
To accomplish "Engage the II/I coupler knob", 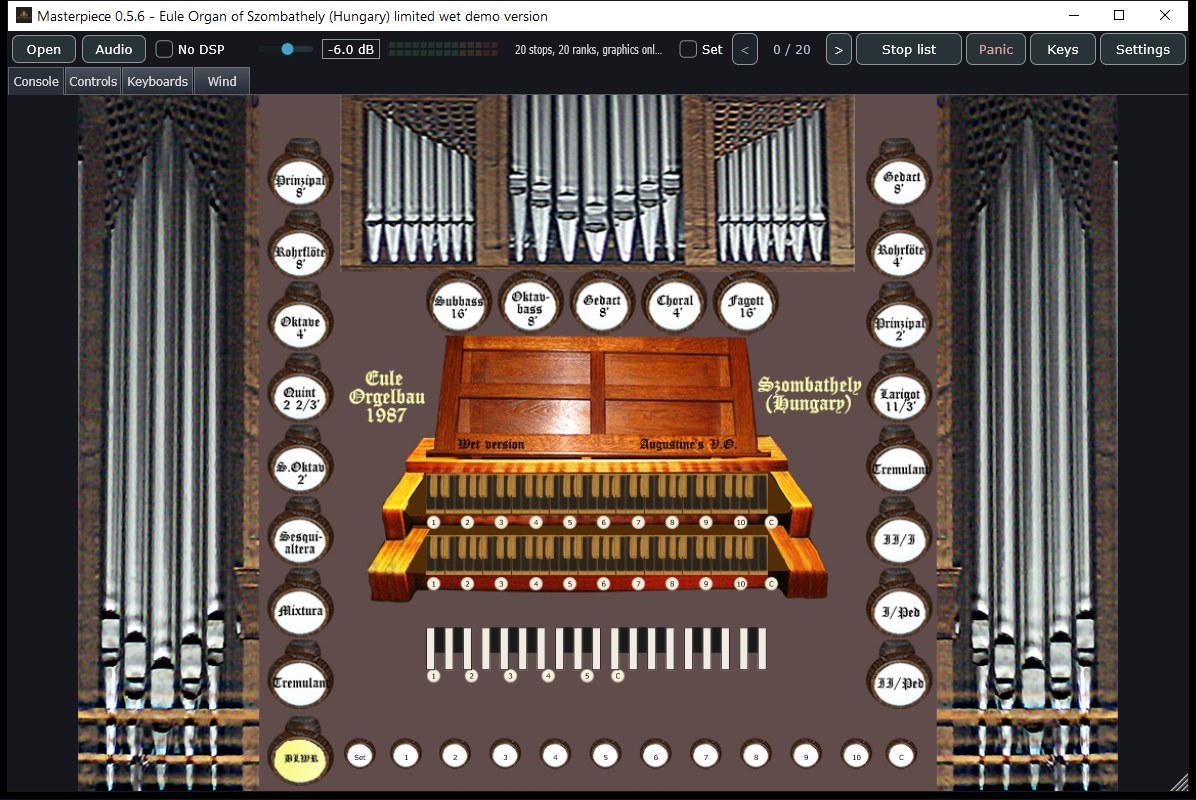I will (899, 539).
